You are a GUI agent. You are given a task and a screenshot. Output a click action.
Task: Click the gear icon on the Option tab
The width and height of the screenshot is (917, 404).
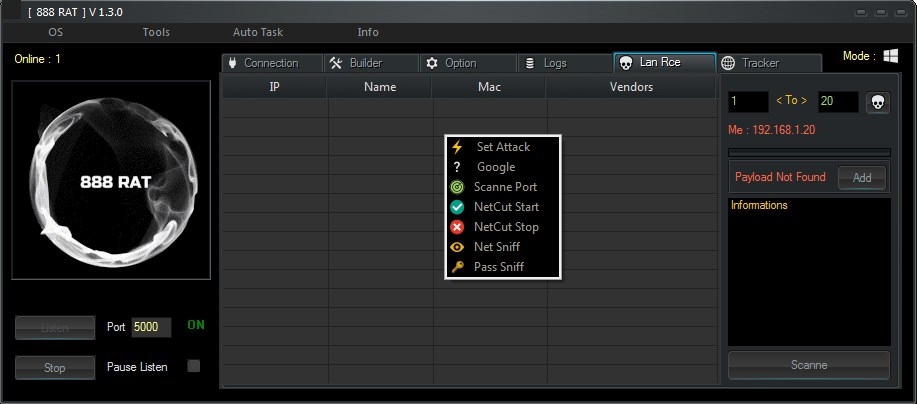(432, 63)
